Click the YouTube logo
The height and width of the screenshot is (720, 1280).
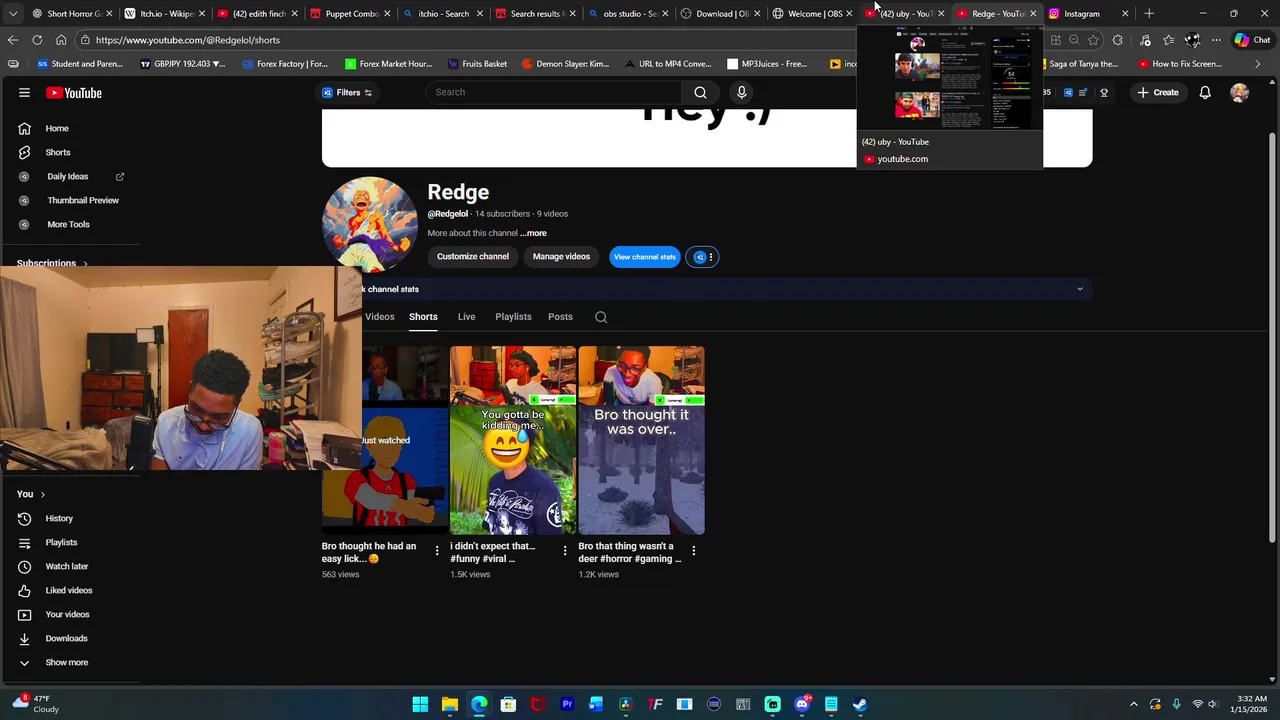click(74, 93)
